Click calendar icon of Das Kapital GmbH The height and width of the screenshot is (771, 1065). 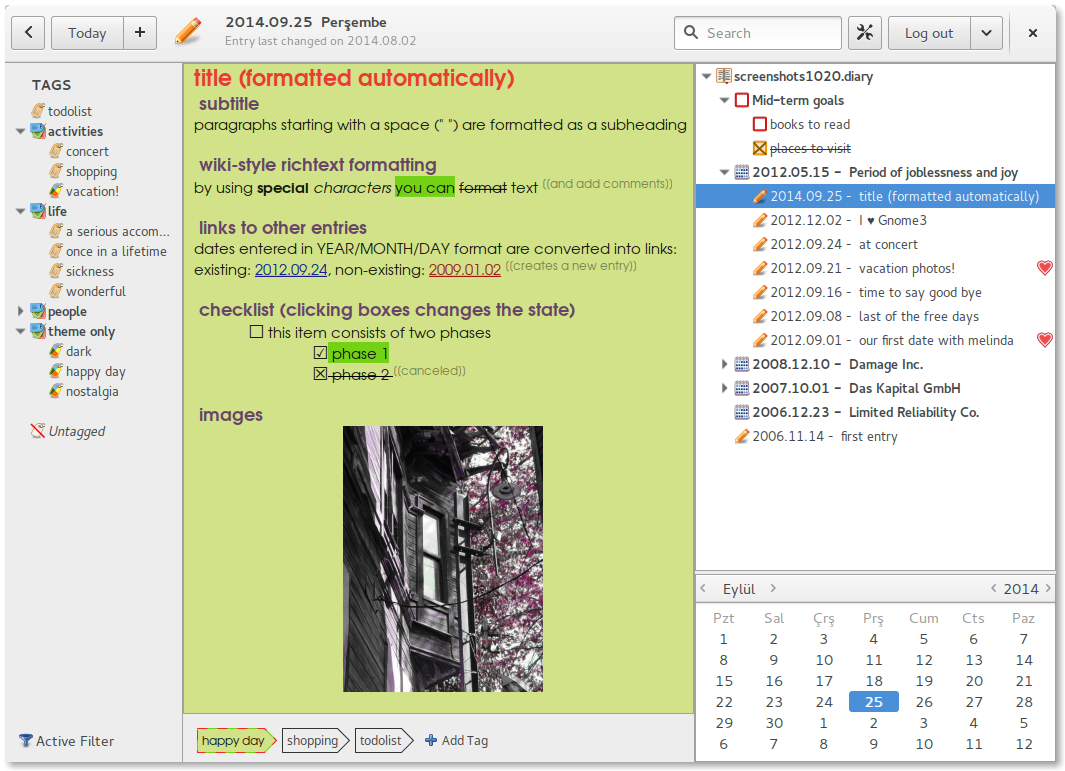click(742, 388)
